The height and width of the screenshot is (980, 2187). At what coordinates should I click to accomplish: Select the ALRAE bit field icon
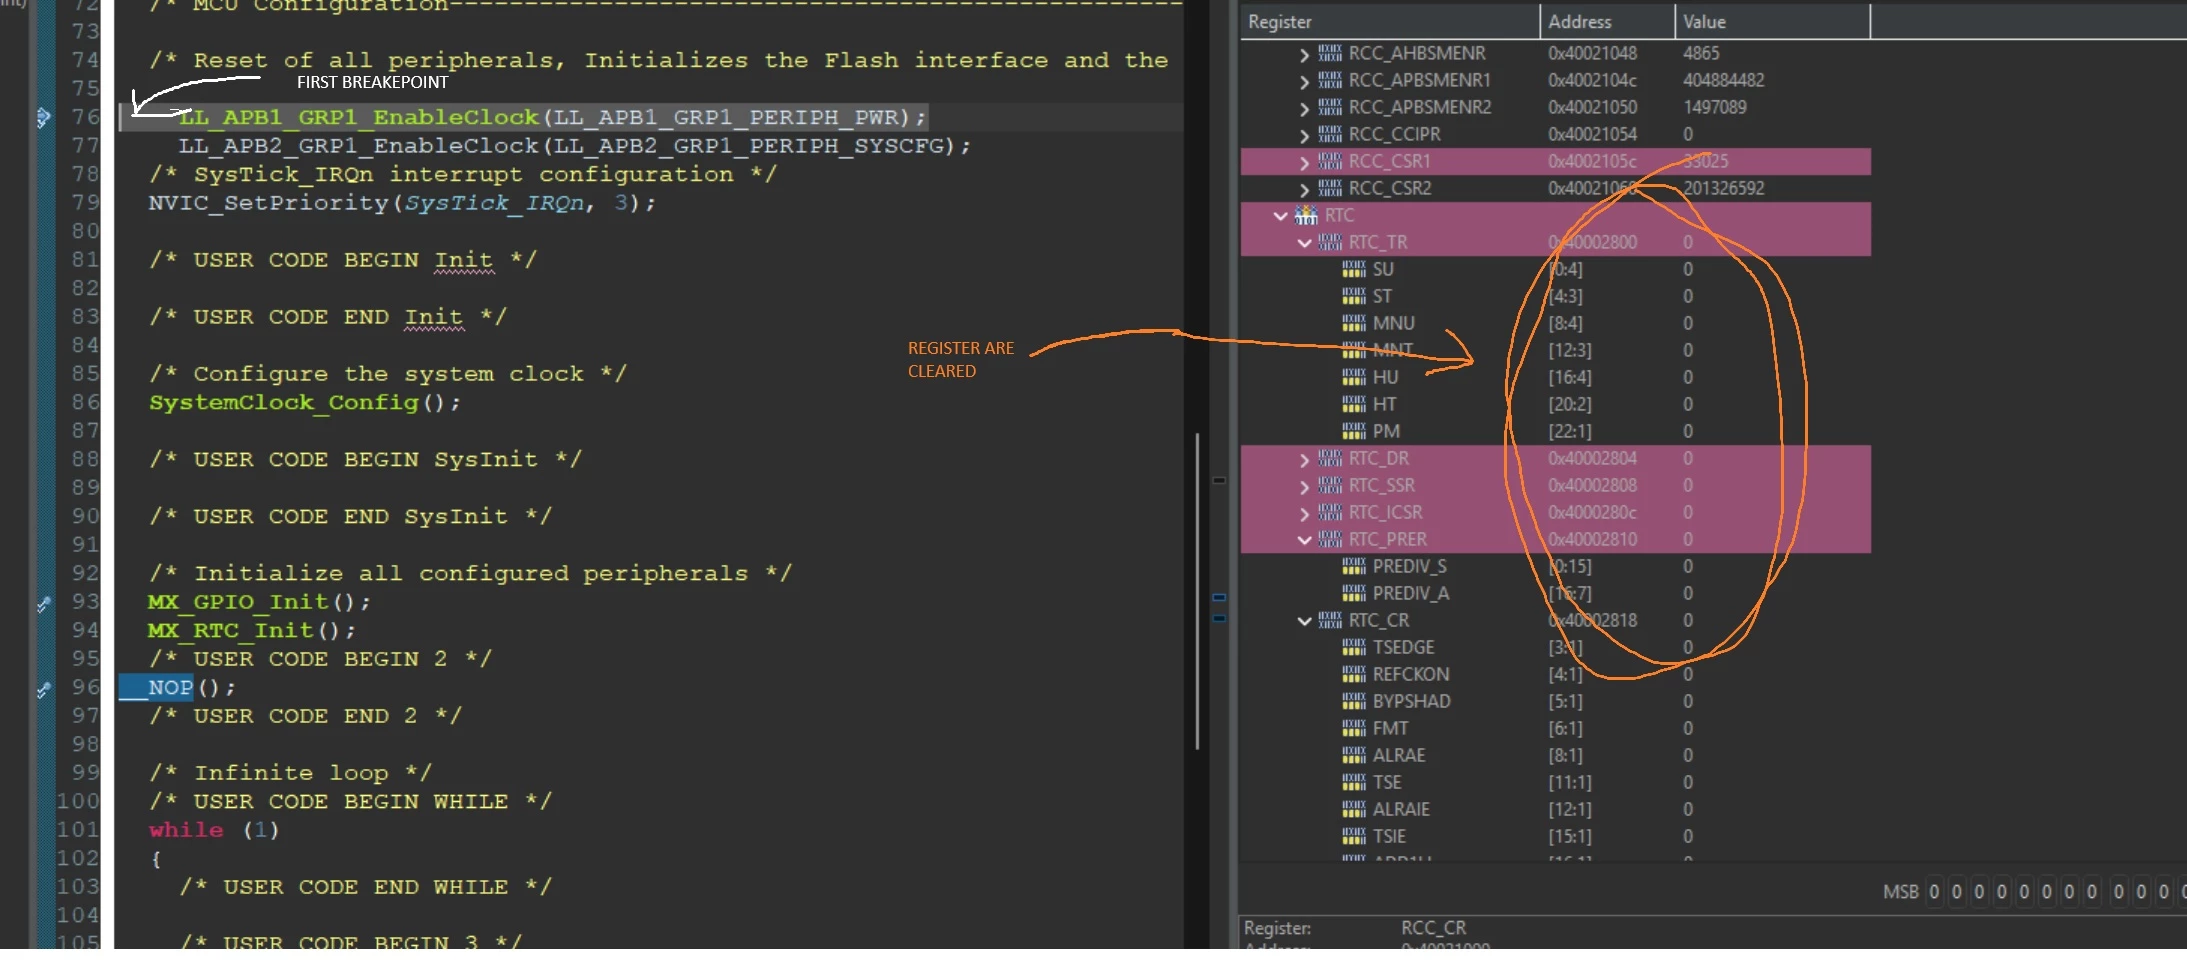click(1354, 755)
